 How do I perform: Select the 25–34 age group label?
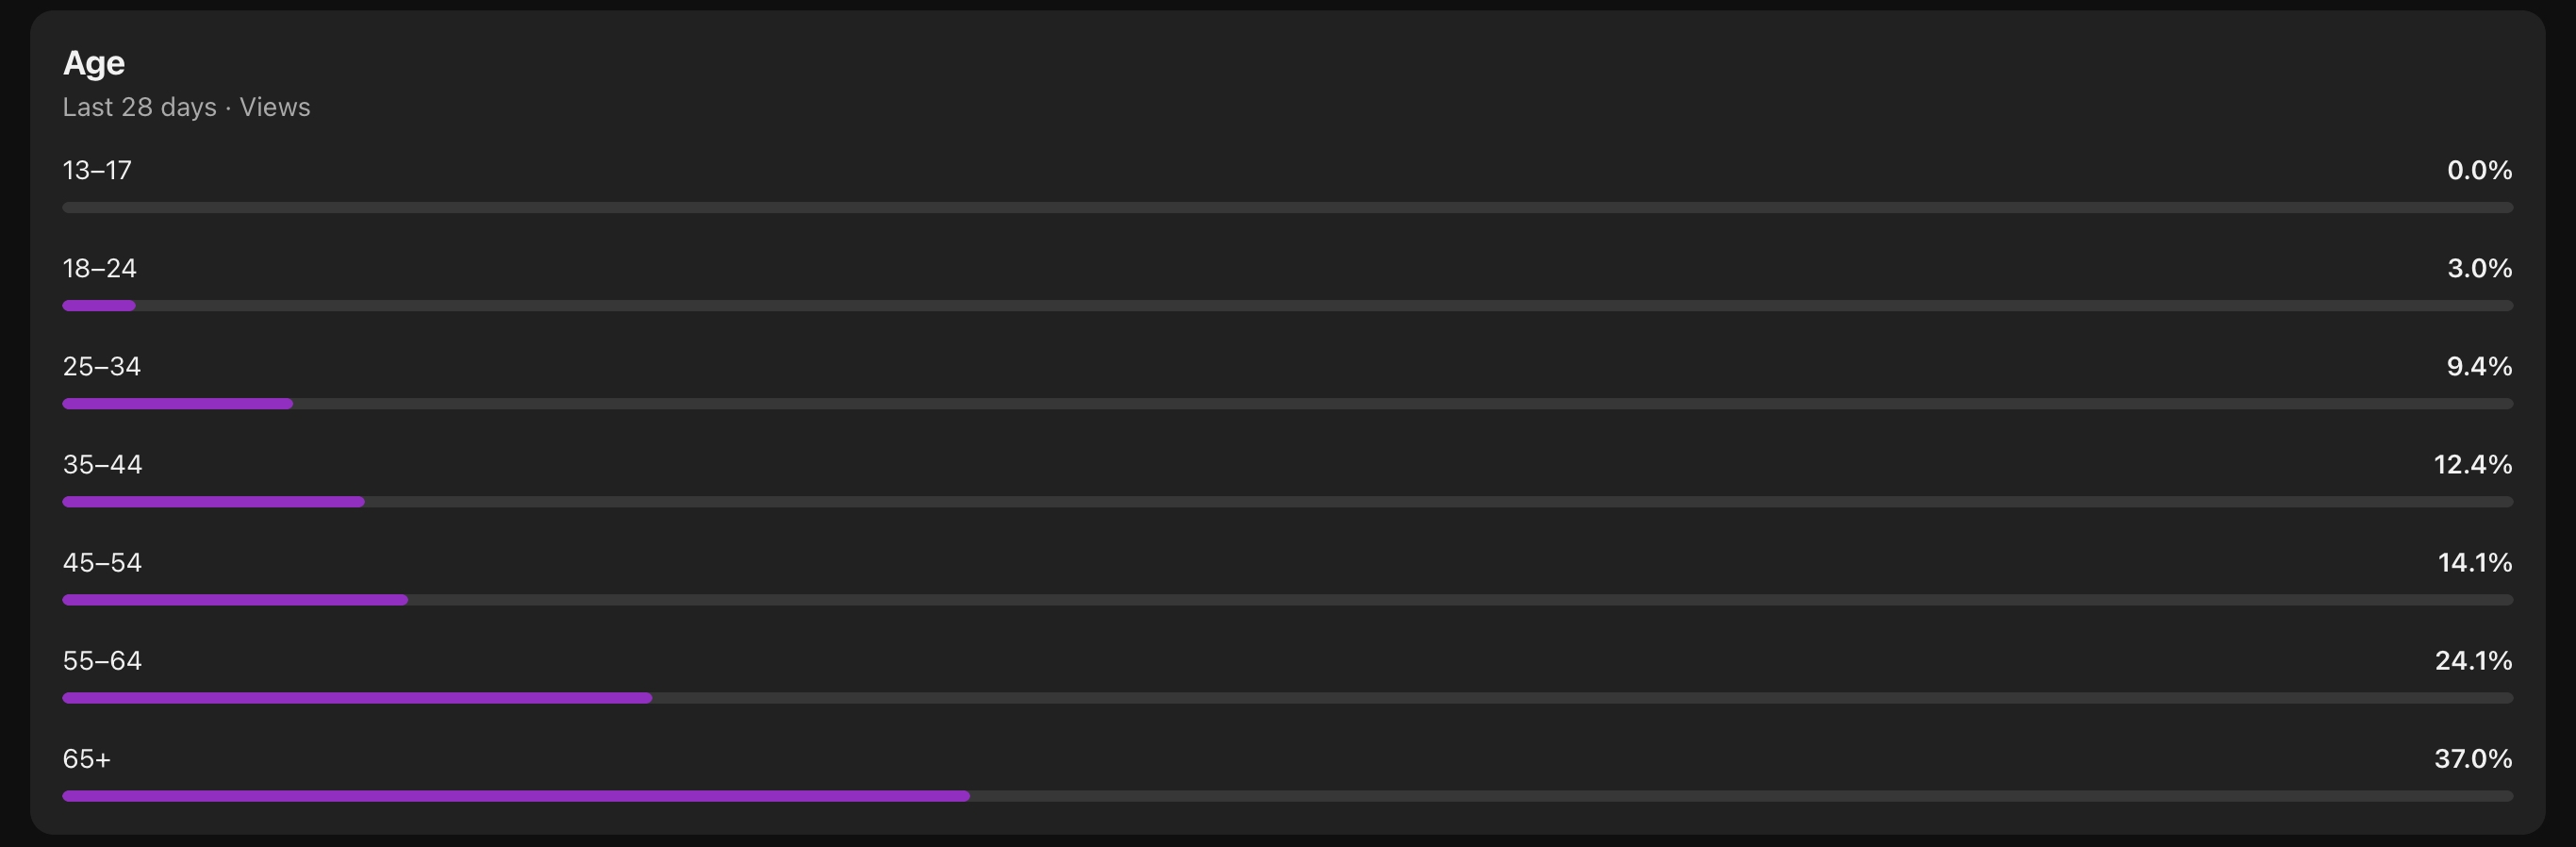click(x=102, y=366)
